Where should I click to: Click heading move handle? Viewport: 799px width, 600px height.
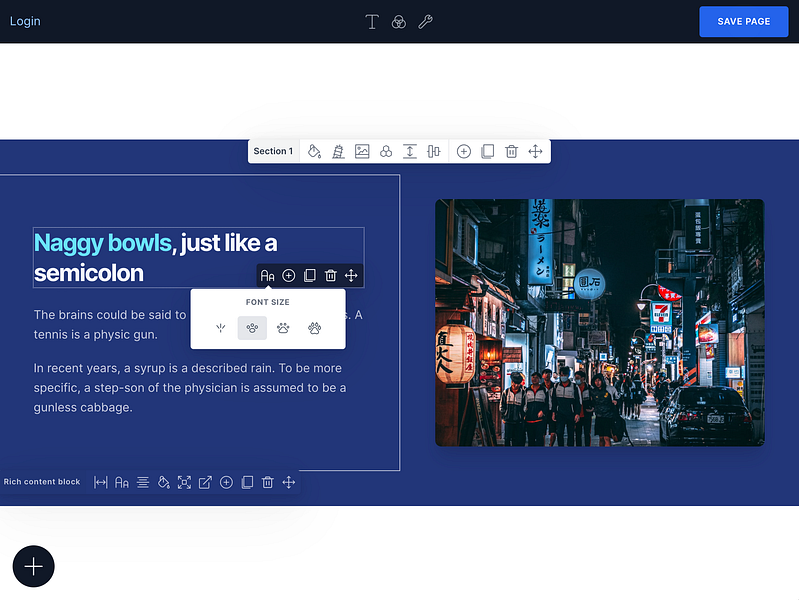(x=351, y=276)
